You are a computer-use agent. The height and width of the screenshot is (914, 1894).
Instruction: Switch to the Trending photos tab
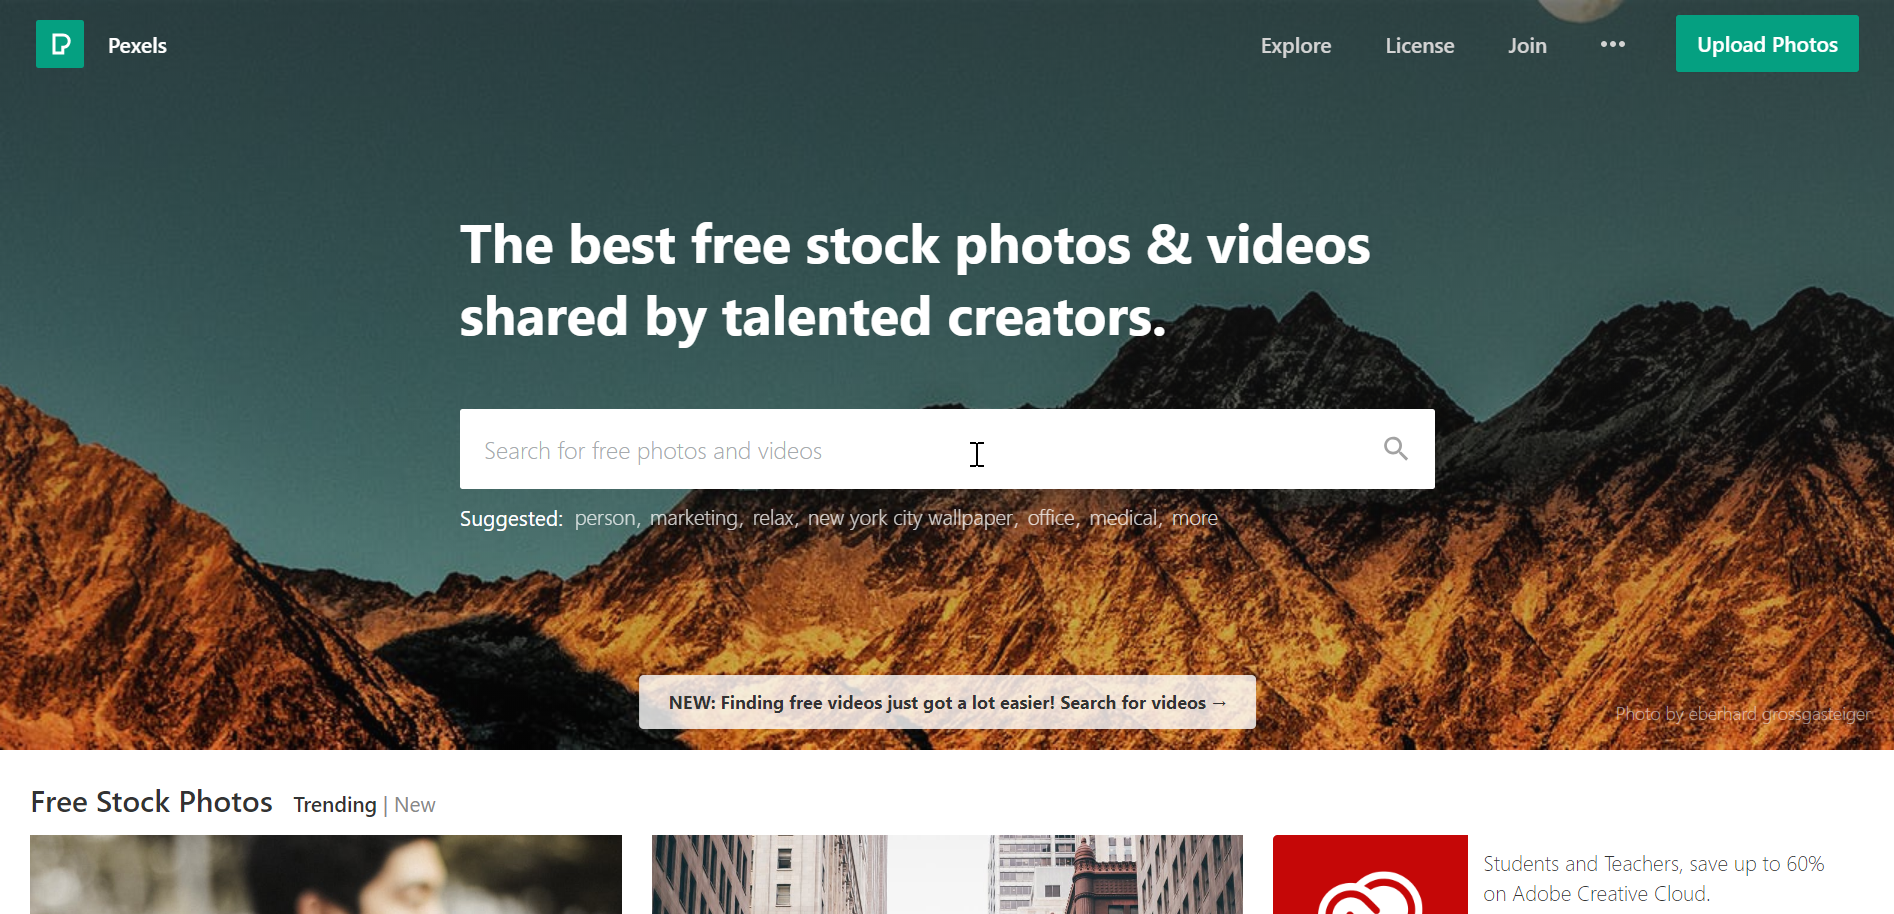coord(335,805)
